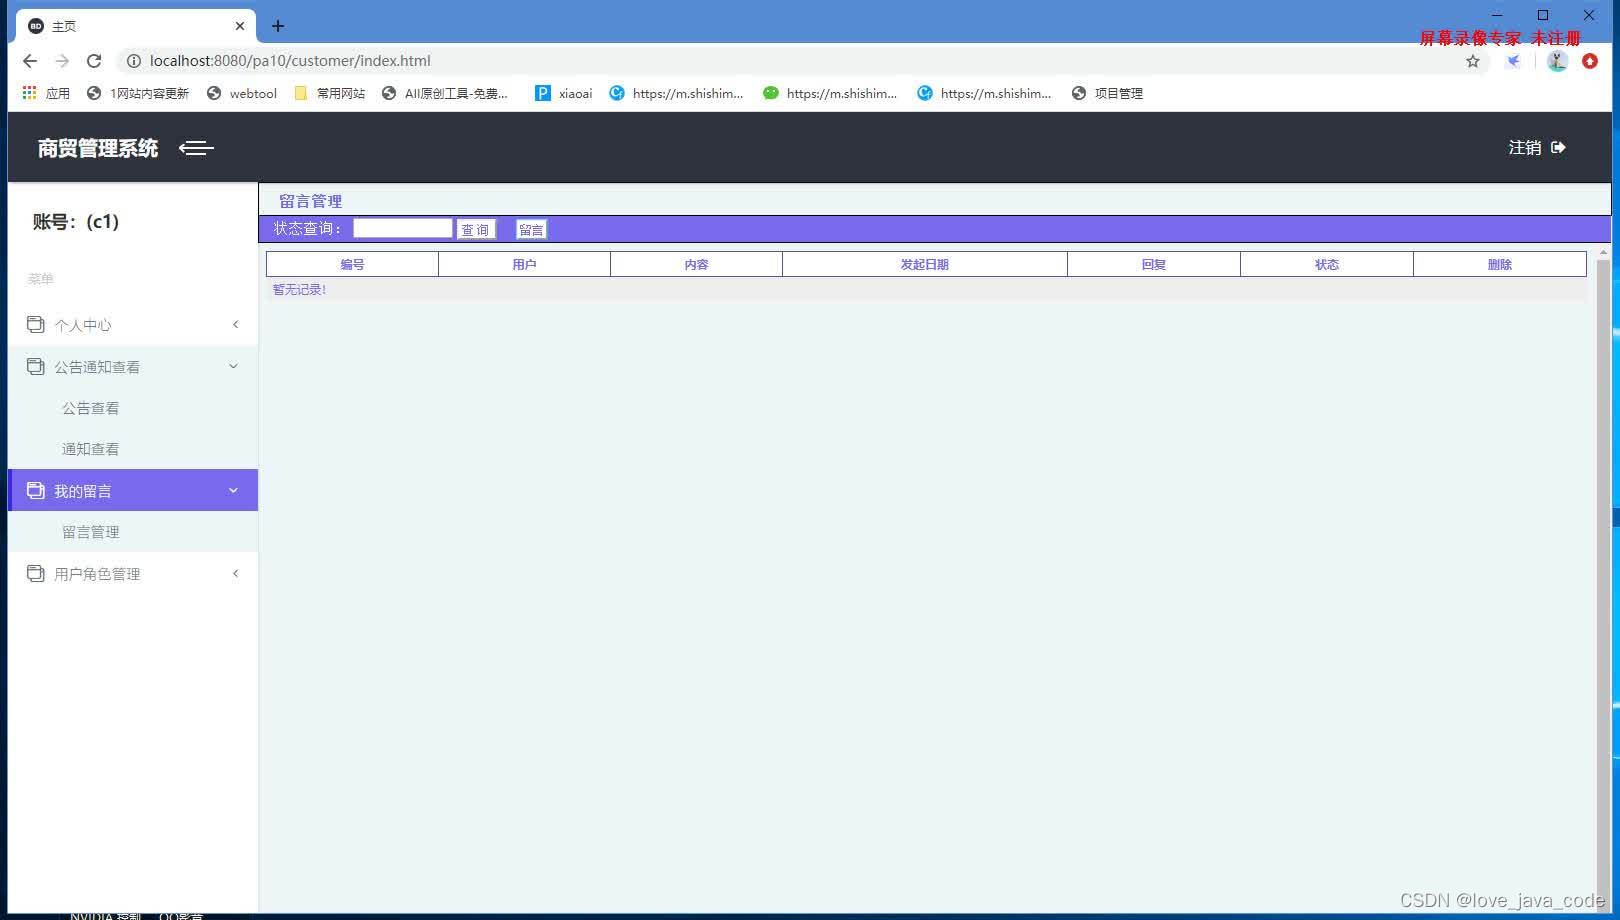This screenshot has height=920, width=1620.
Task: Click the 公告通知查看 sidebar icon
Action: pos(35,366)
